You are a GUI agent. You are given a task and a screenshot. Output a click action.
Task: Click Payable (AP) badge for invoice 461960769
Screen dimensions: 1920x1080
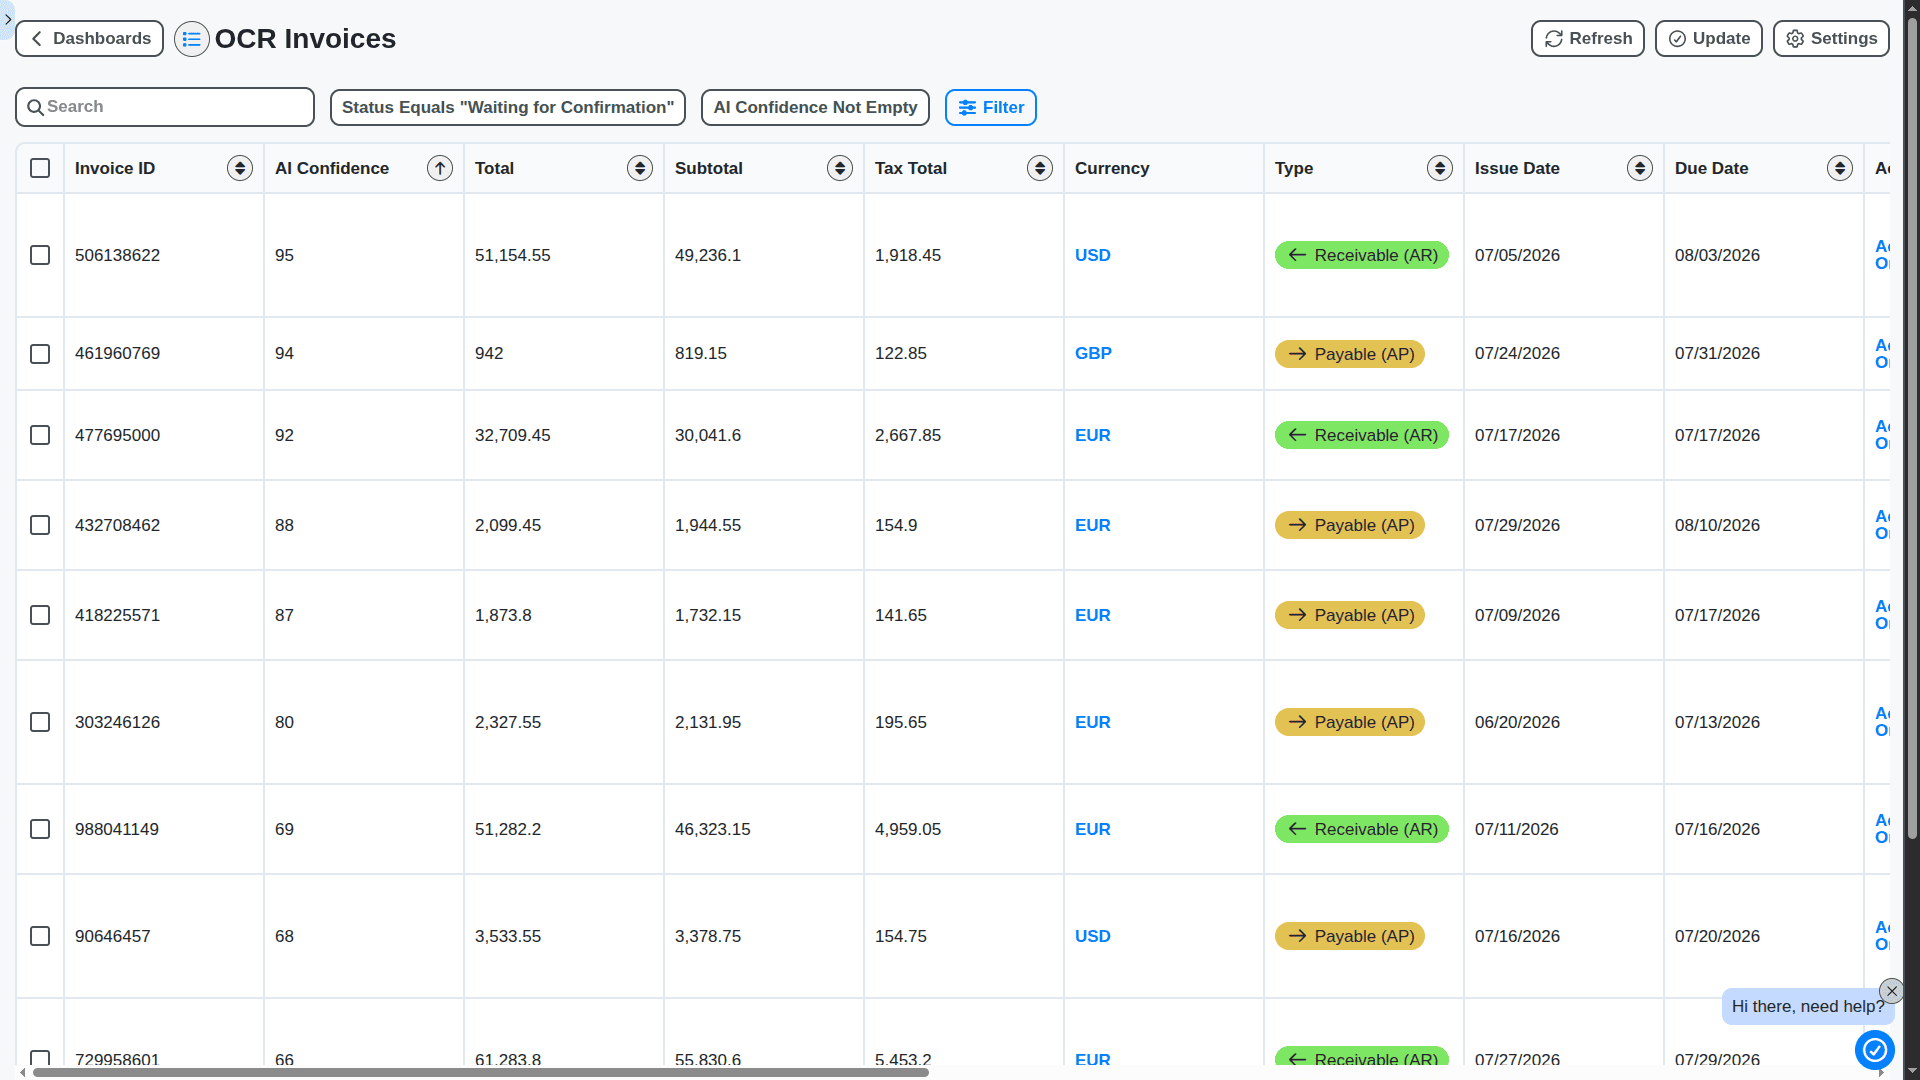[x=1349, y=354]
